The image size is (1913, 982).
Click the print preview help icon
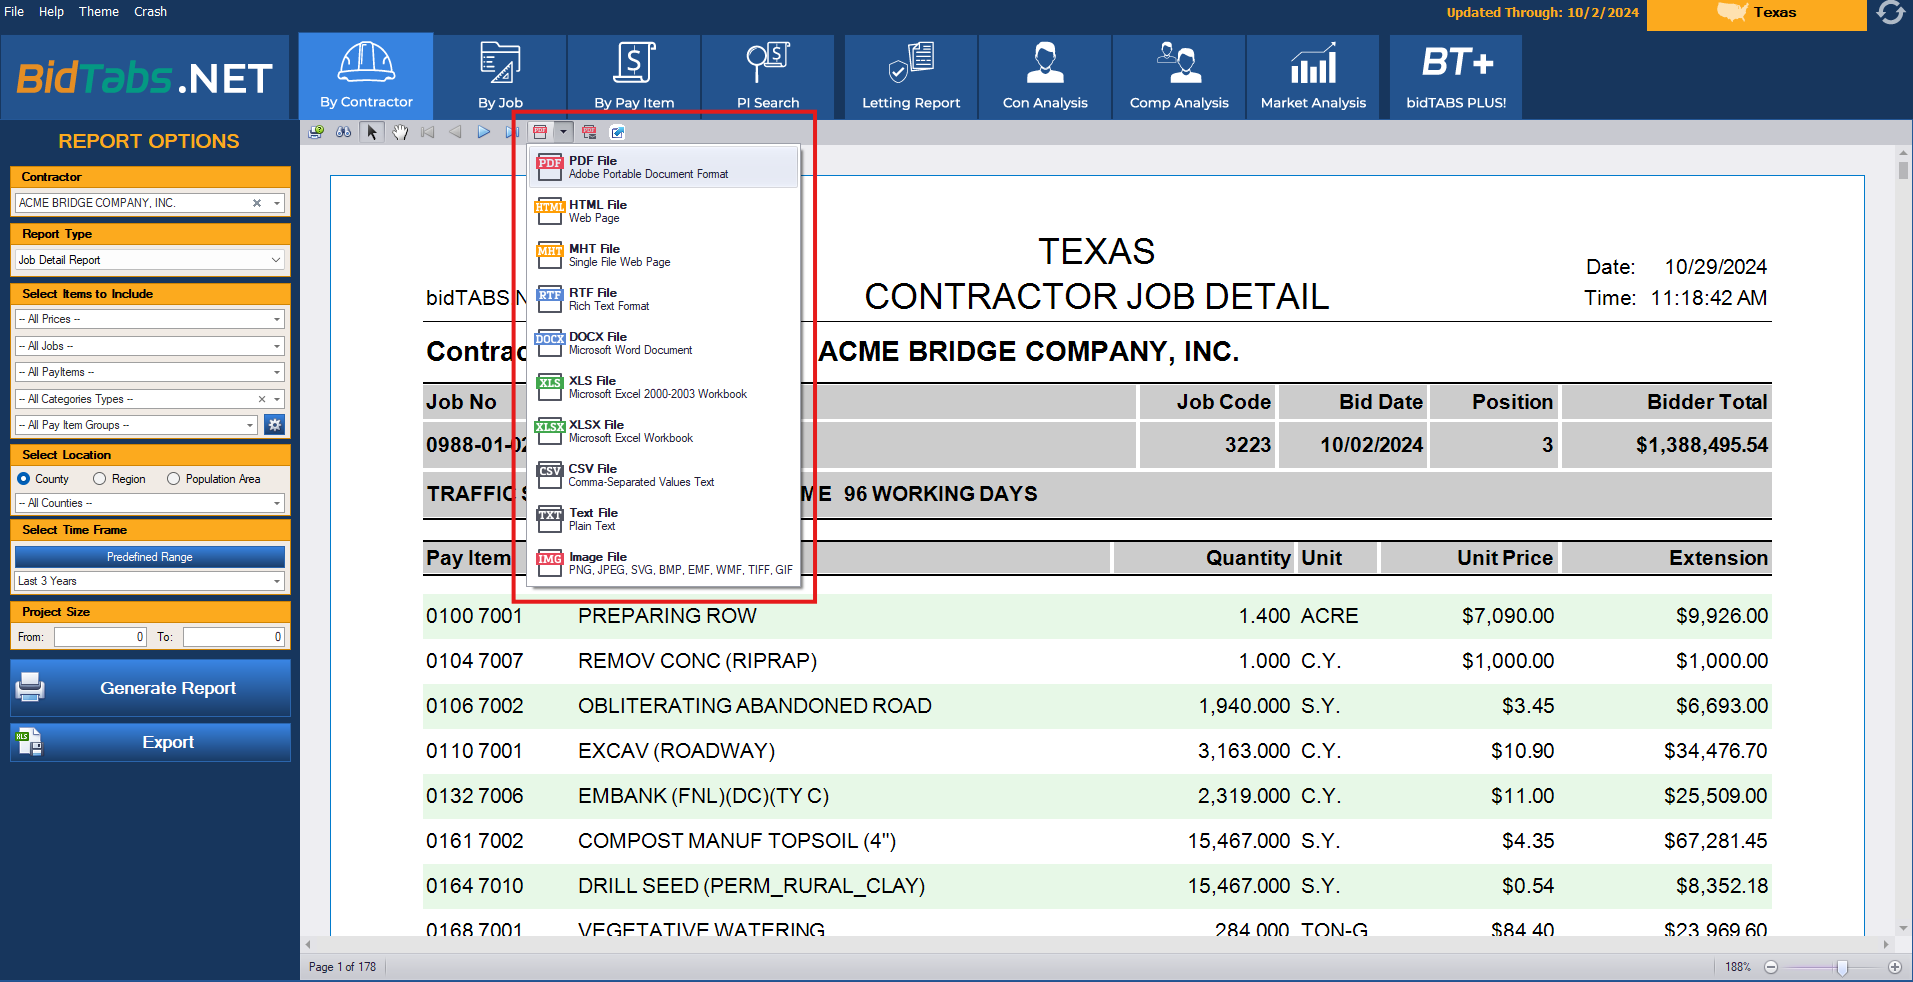pyautogui.click(x=316, y=132)
